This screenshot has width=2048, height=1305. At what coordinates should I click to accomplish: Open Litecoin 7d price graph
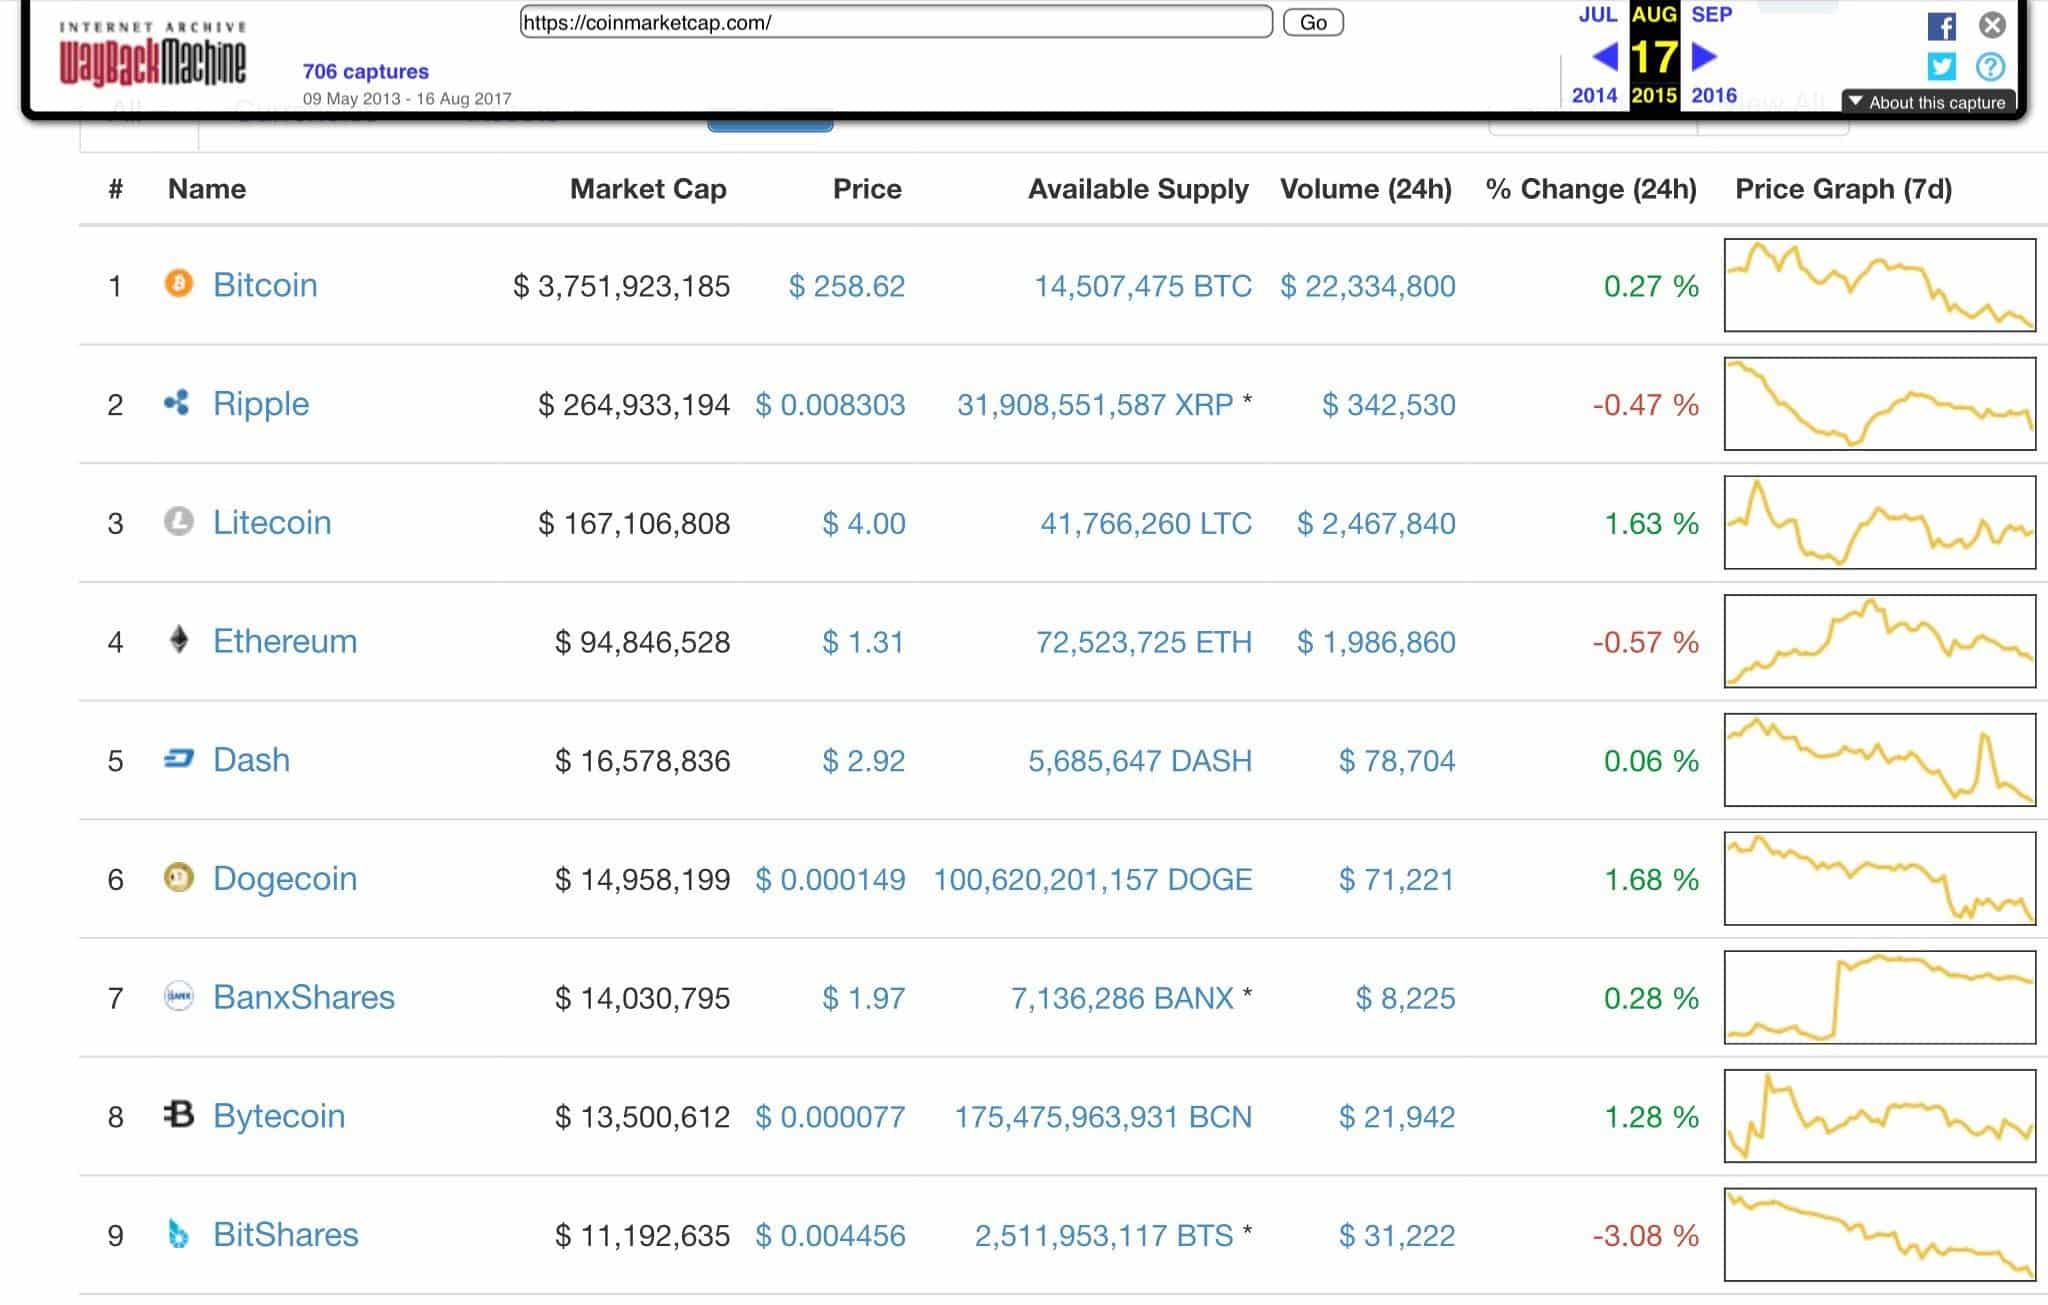click(x=1880, y=522)
